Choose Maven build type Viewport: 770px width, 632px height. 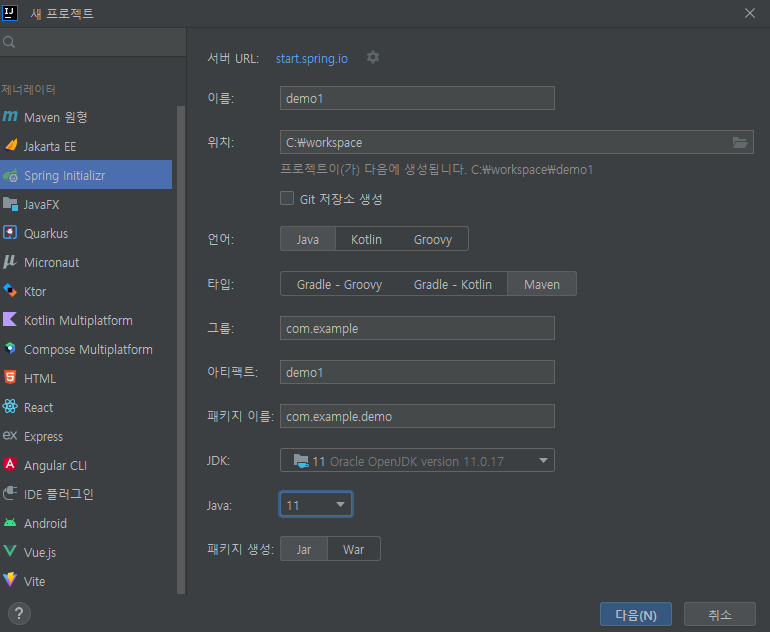coord(542,284)
